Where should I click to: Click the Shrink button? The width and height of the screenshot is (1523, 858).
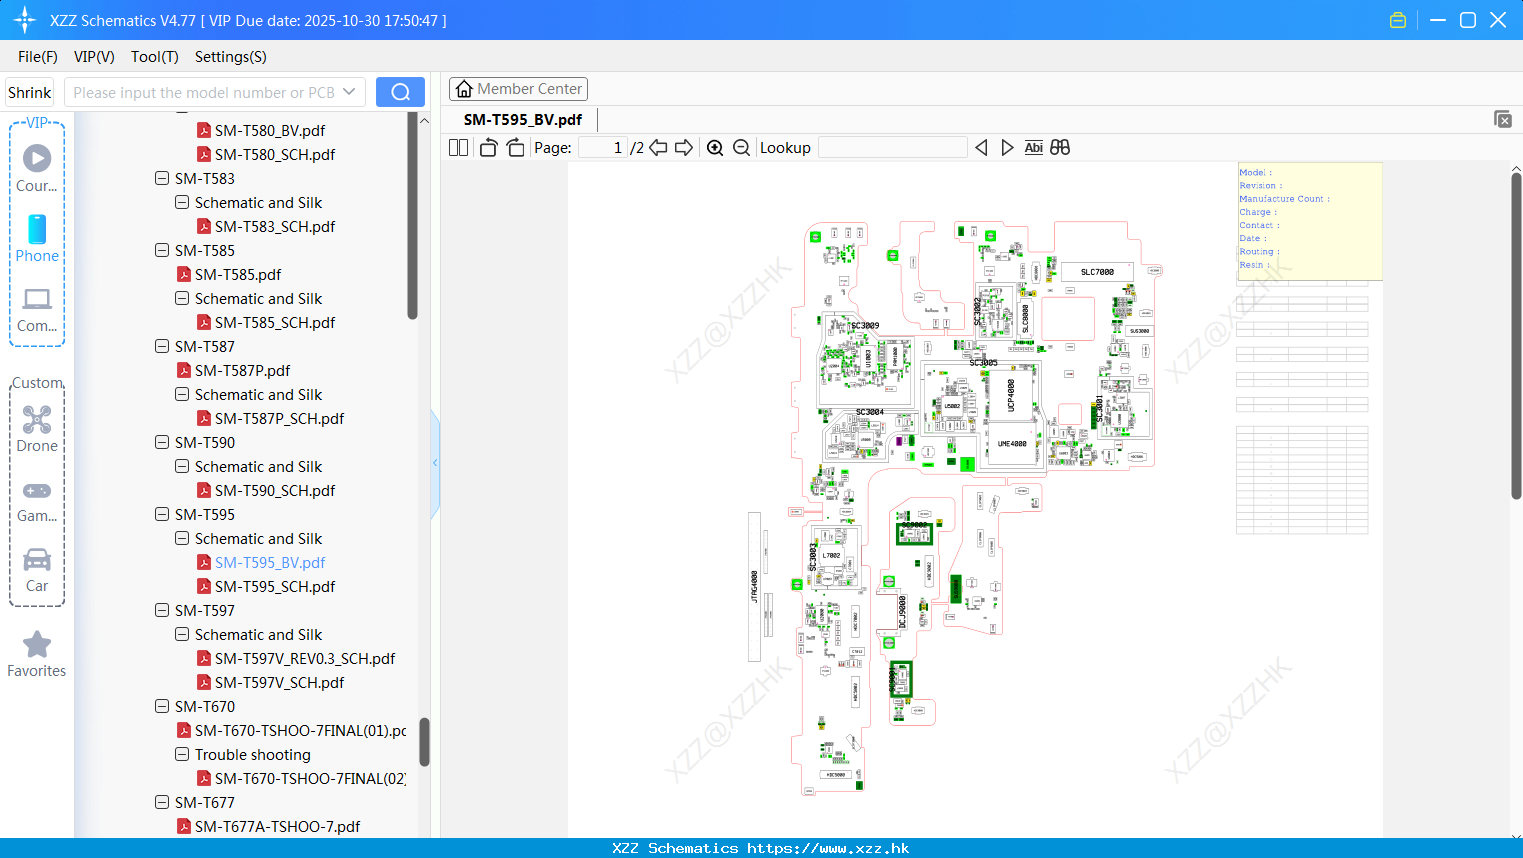click(30, 92)
